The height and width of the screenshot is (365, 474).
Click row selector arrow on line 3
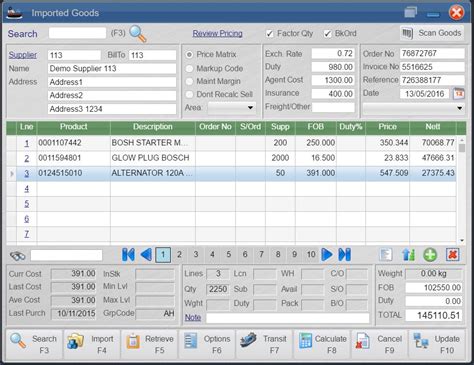[12, 174]
